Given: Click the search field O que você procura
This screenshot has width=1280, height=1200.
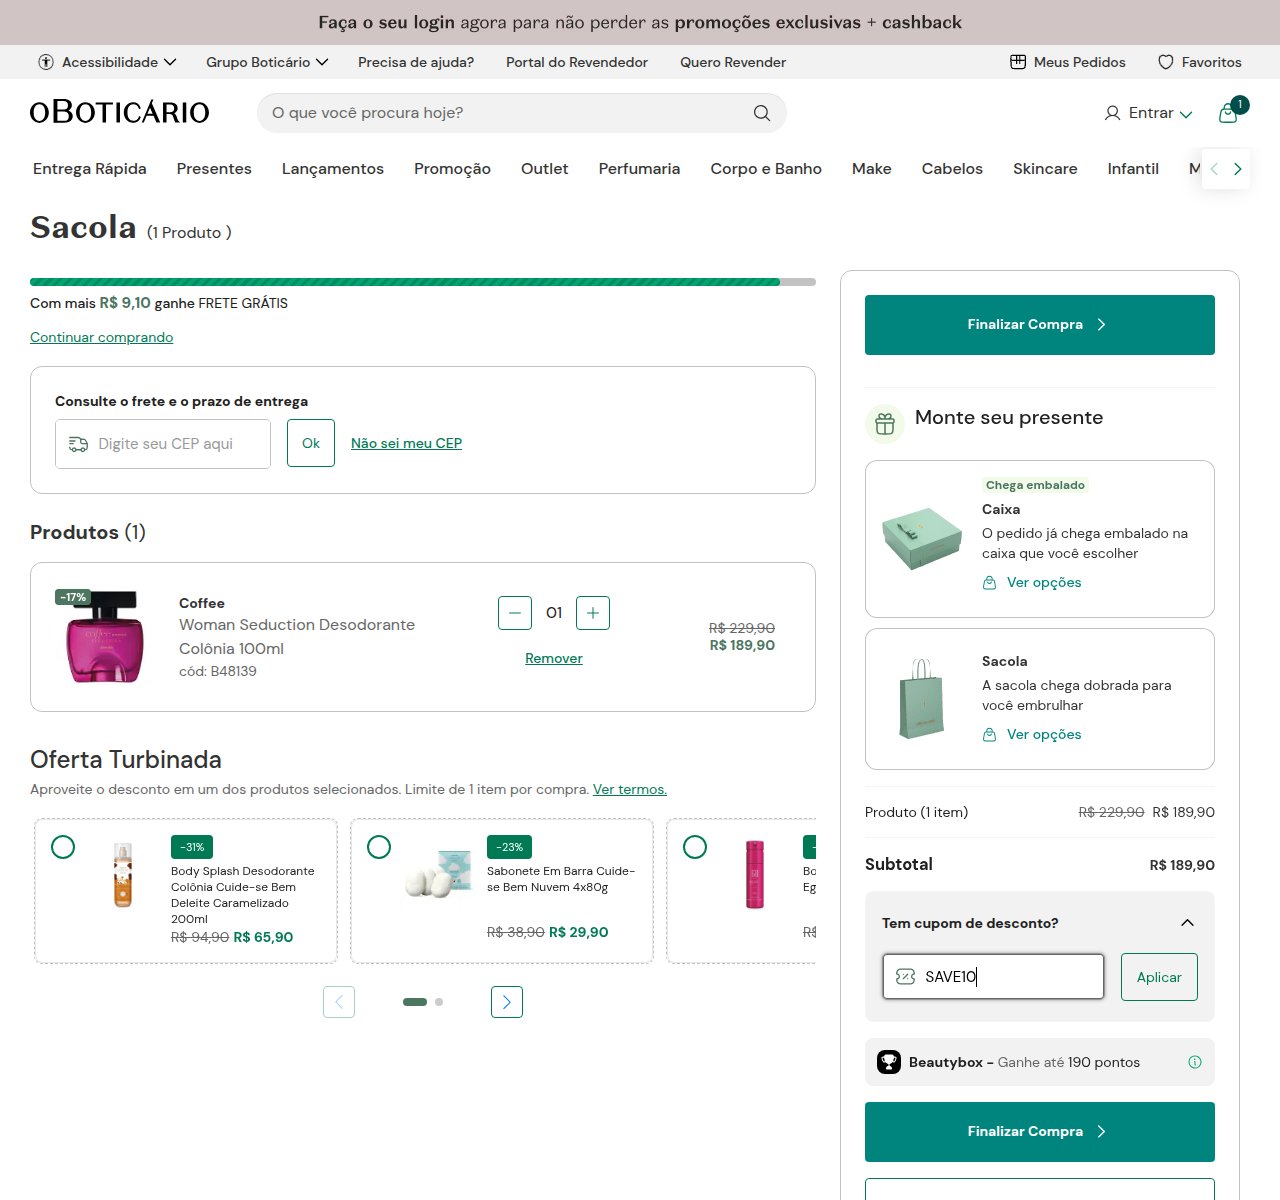Looking at the screenshot, I should pyautogui.click(x=522, y=113).
